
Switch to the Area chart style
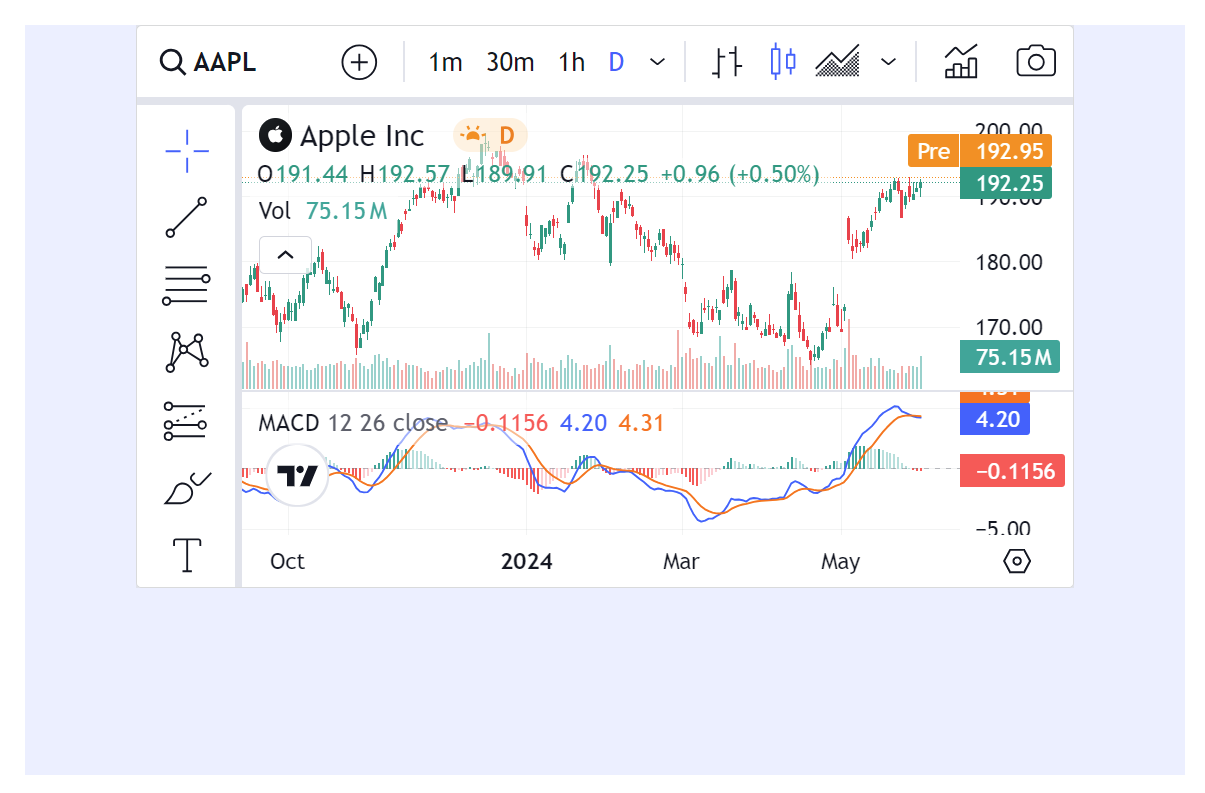coord(838,62)
